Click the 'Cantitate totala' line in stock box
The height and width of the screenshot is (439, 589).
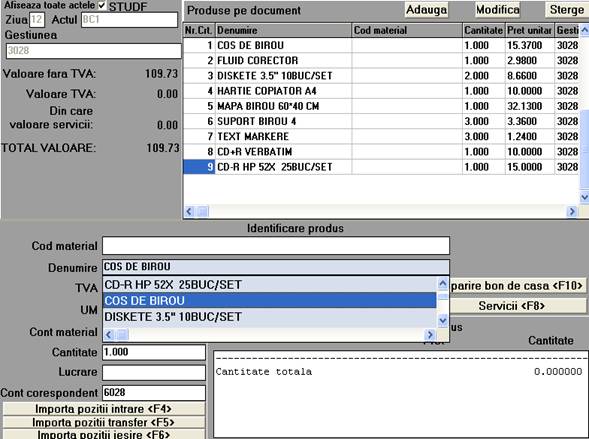point(399,372)
